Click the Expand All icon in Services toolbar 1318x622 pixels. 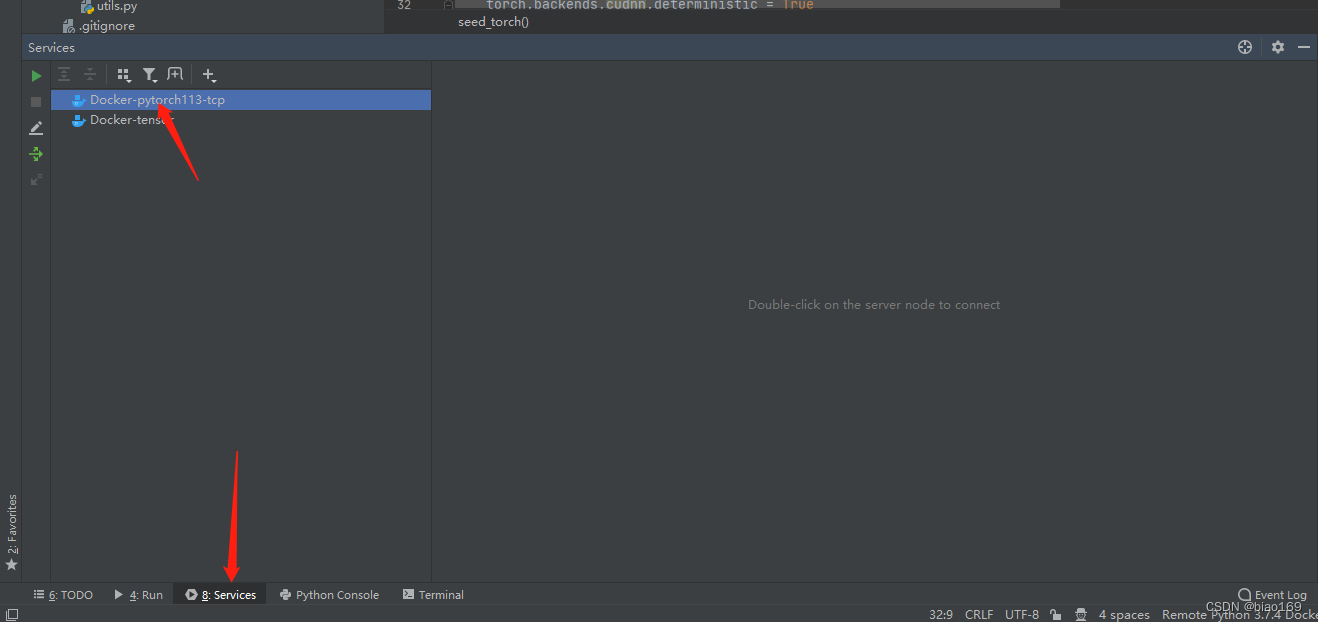point(63,74)
